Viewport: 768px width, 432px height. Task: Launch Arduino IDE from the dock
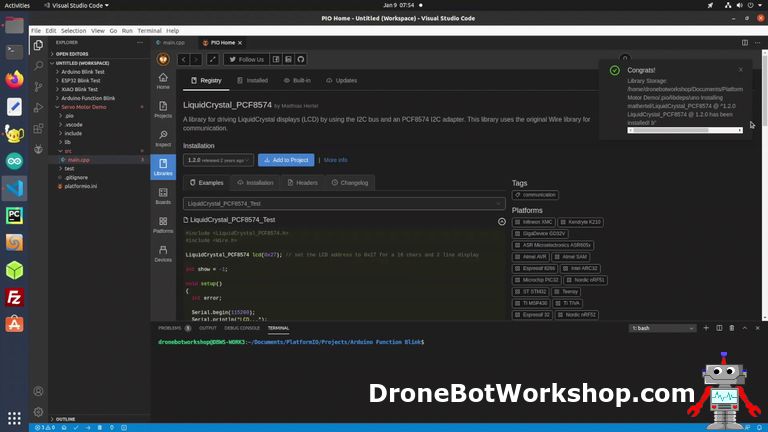tap(14, 161)
